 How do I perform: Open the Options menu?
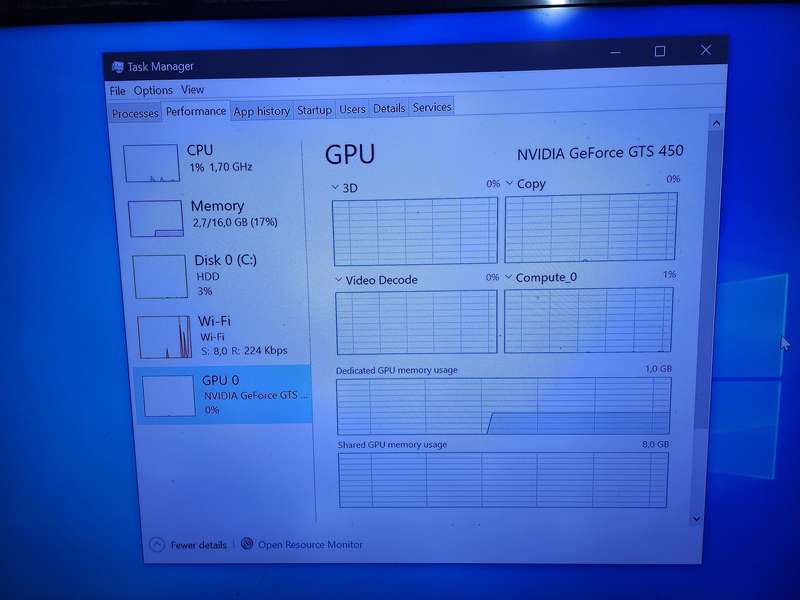pos(153,90)
